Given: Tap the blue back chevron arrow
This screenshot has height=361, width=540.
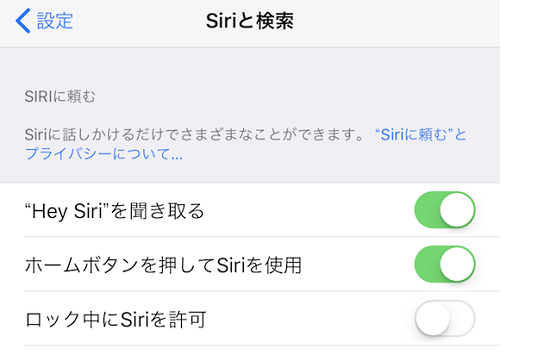Looking at the screenshot, I should tap(23, 21).
